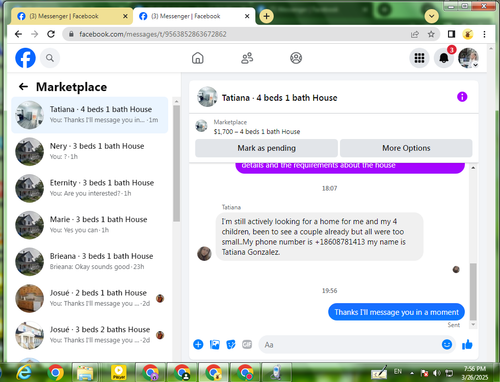Open more actions plus icon in composer

pyautogui.click(x=198, y=344)
